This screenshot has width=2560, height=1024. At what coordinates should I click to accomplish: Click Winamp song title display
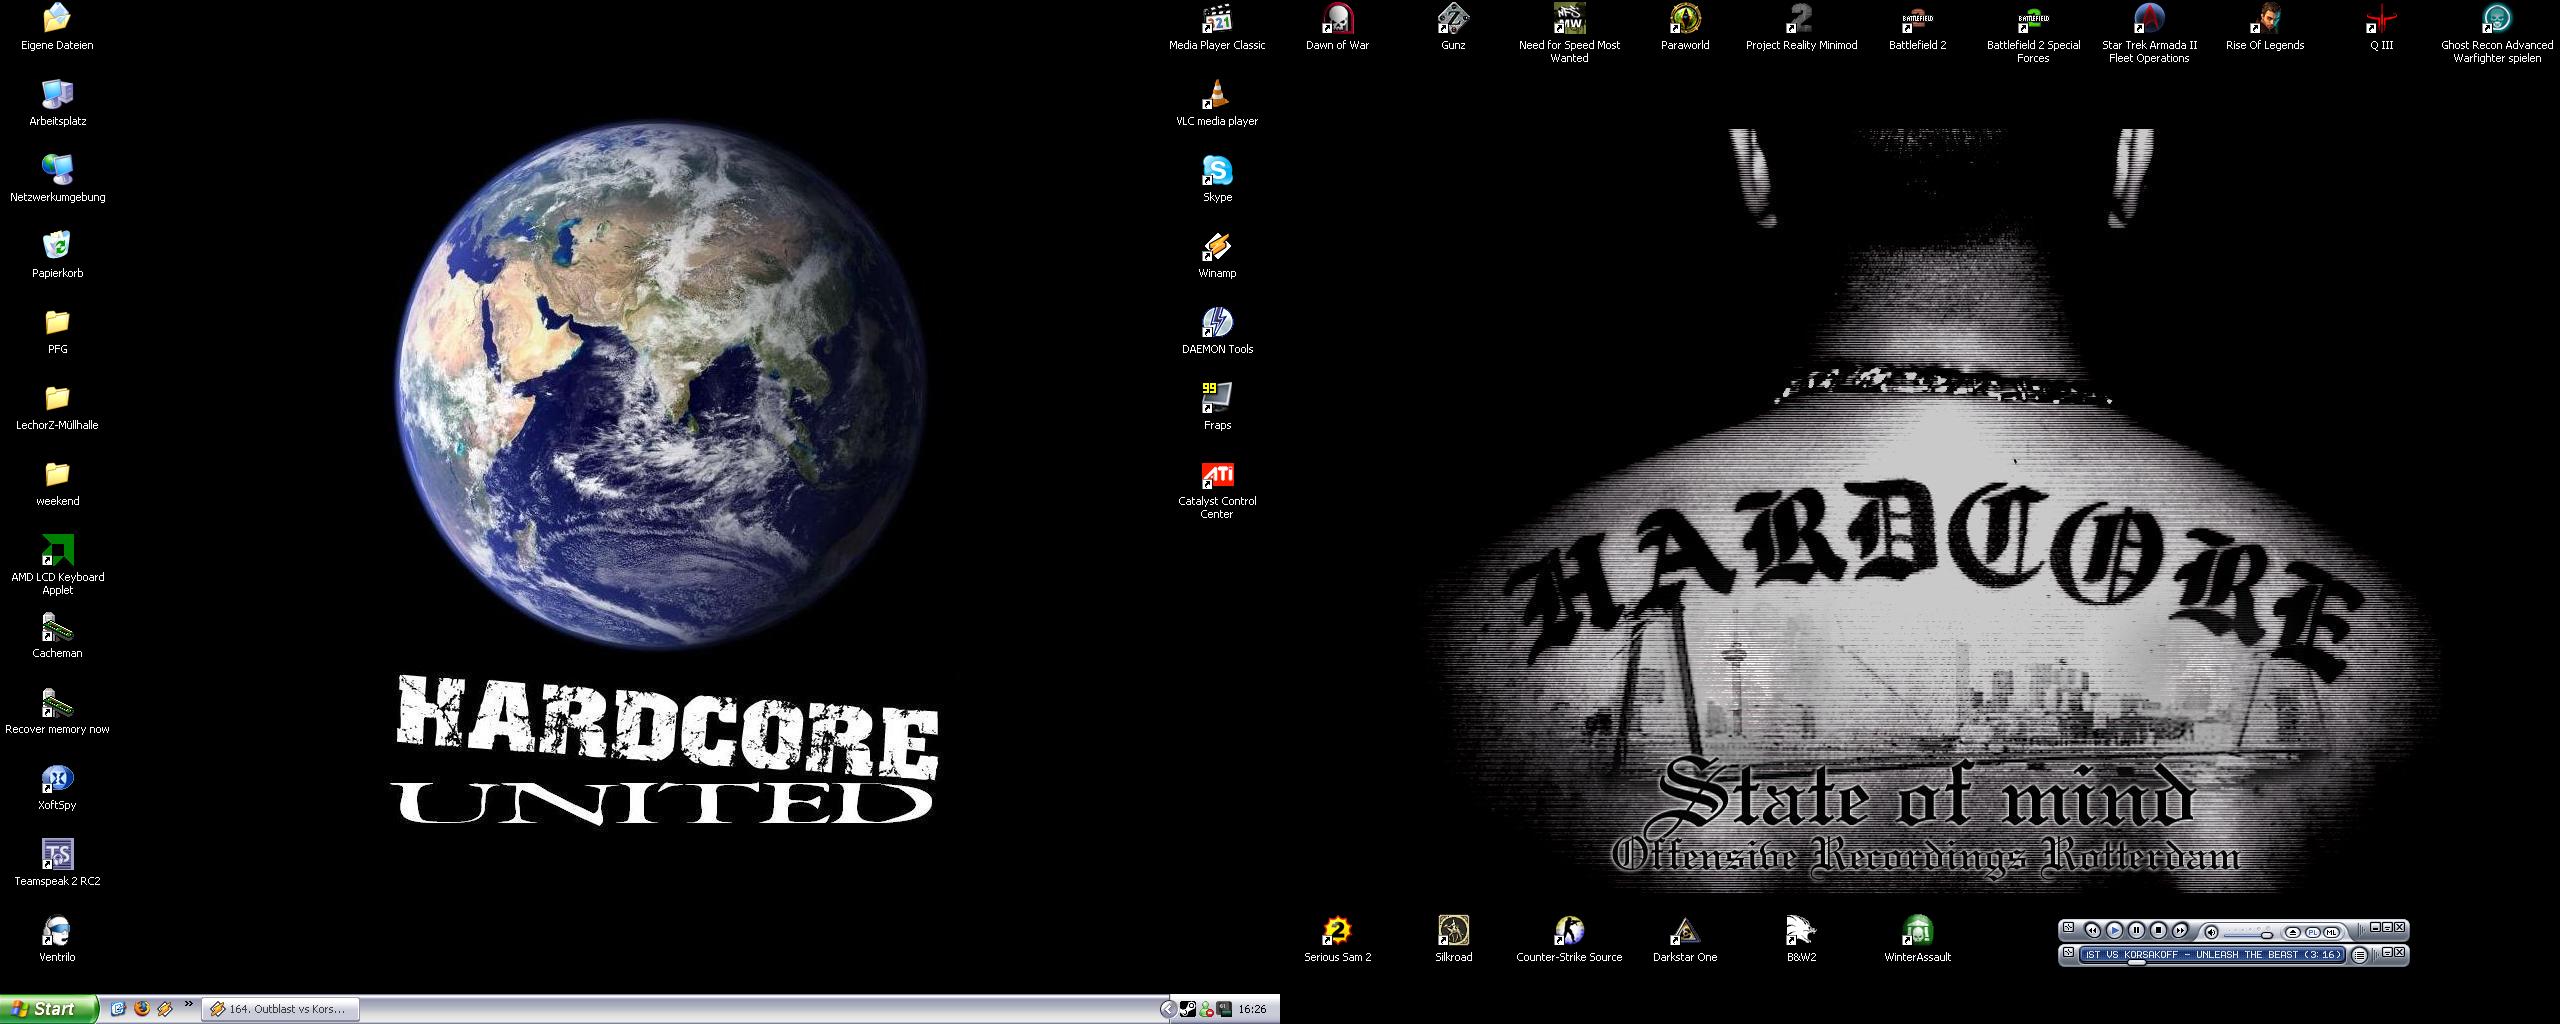[x=2212, y=954]
